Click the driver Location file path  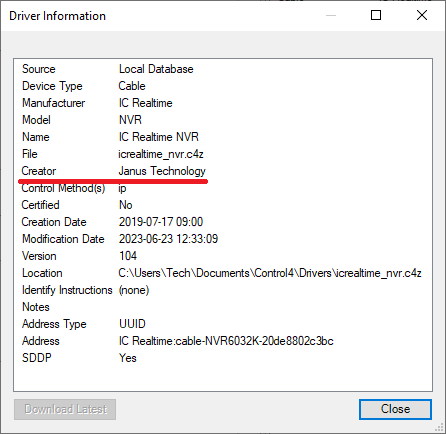tap(270, 273)
